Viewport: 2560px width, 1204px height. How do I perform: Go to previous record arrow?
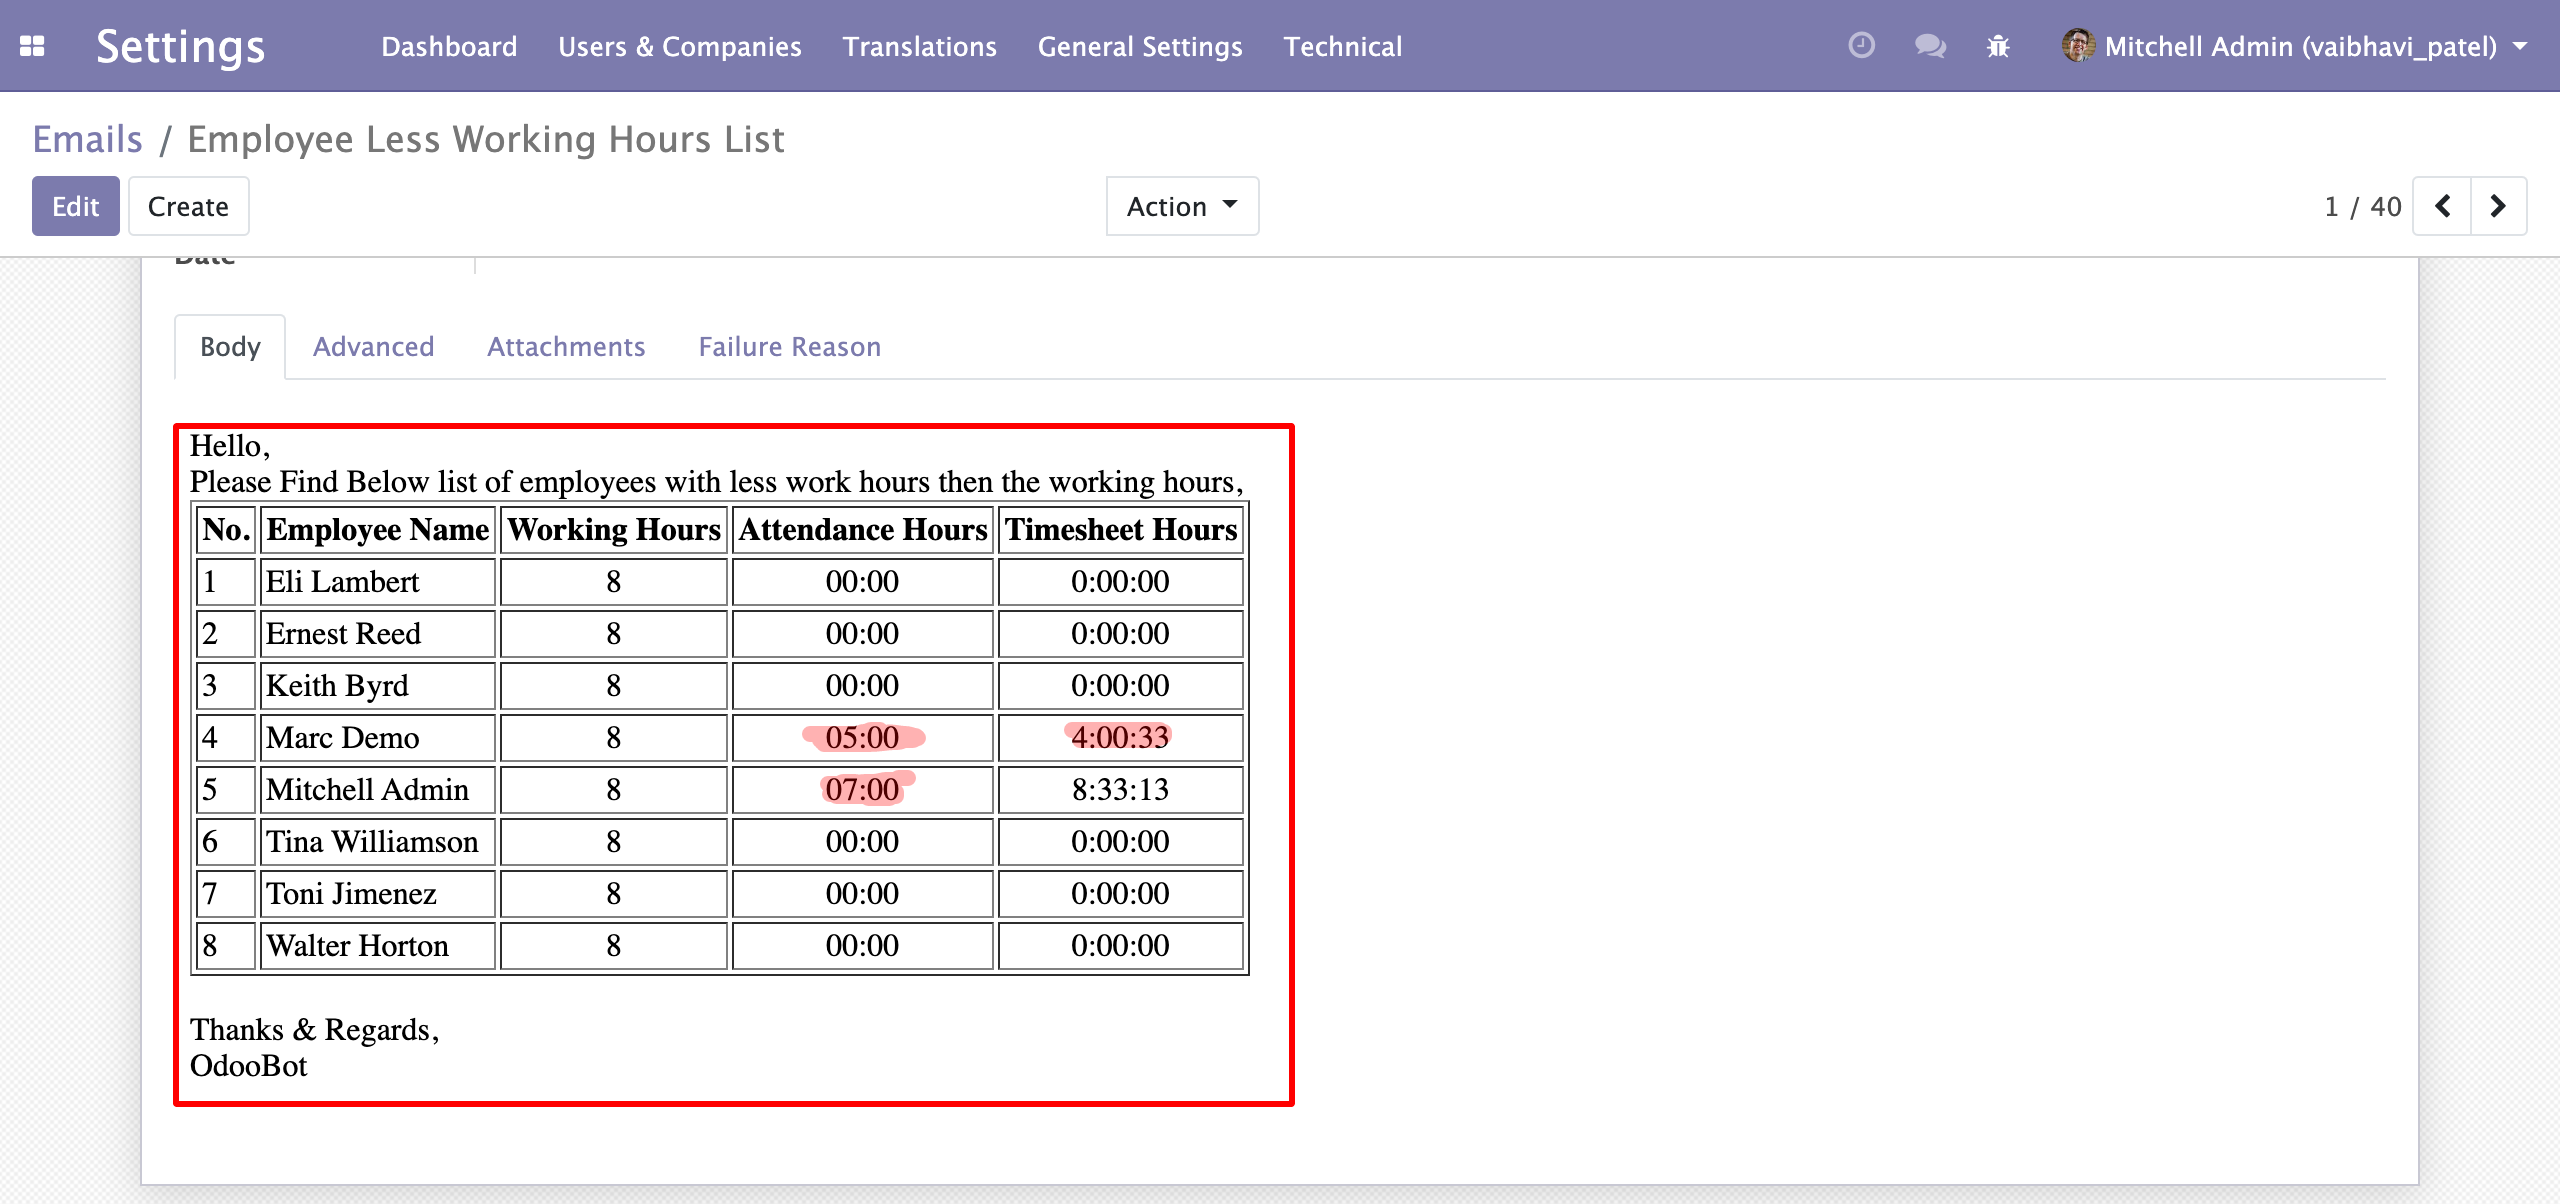coord(2442,206)
